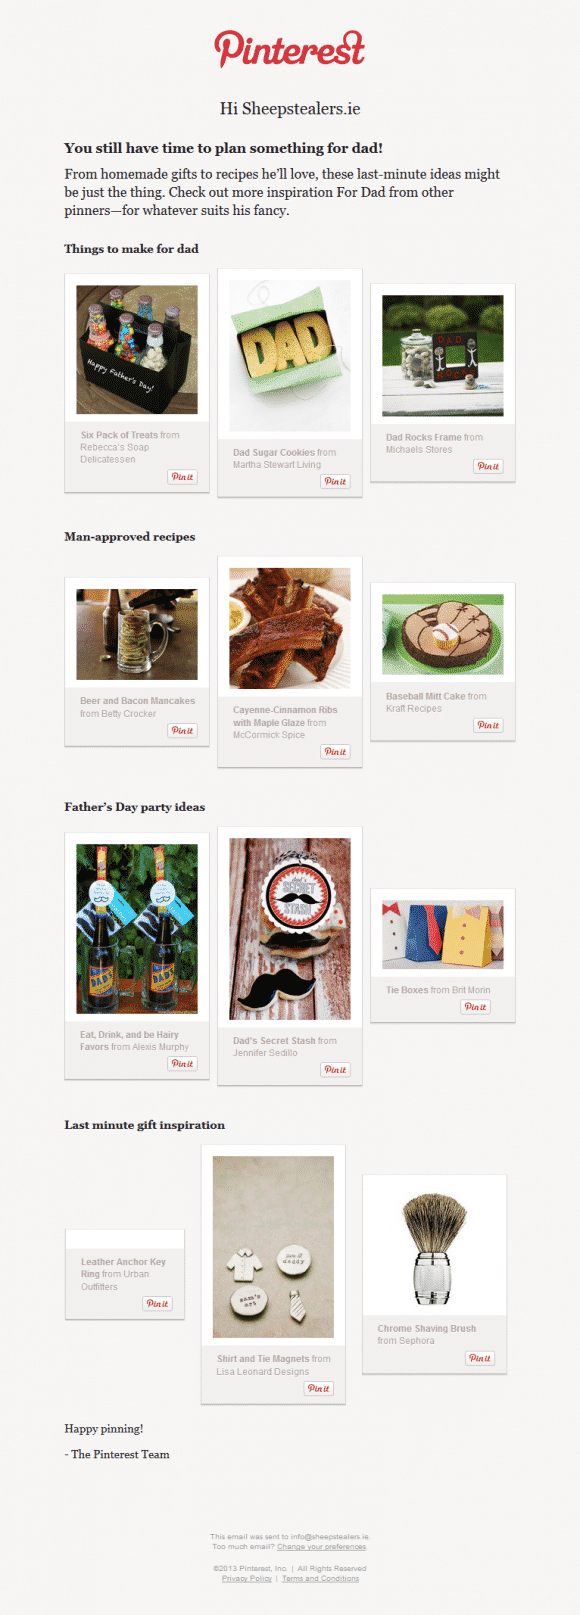Pin the Chrome Shaving Brush gift

coord(480,1358)
